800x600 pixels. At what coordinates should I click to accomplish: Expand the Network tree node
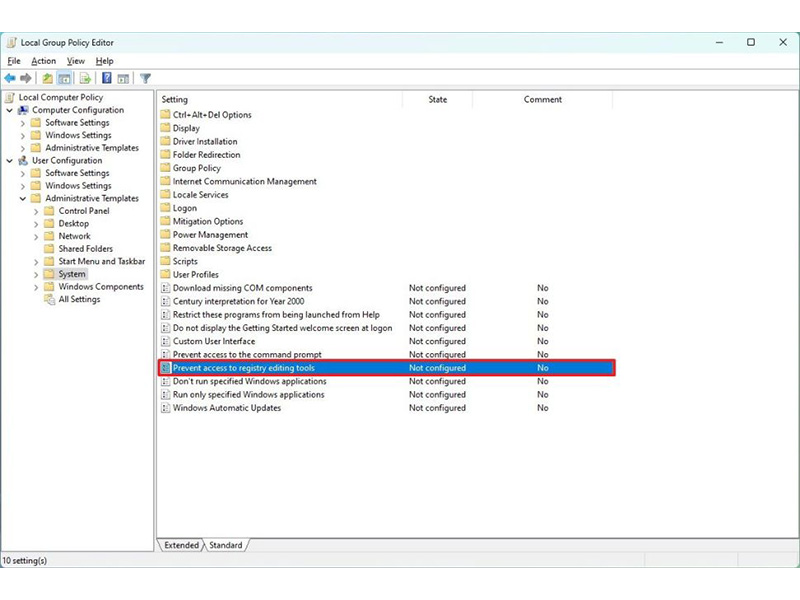click(x=36, y=236)
